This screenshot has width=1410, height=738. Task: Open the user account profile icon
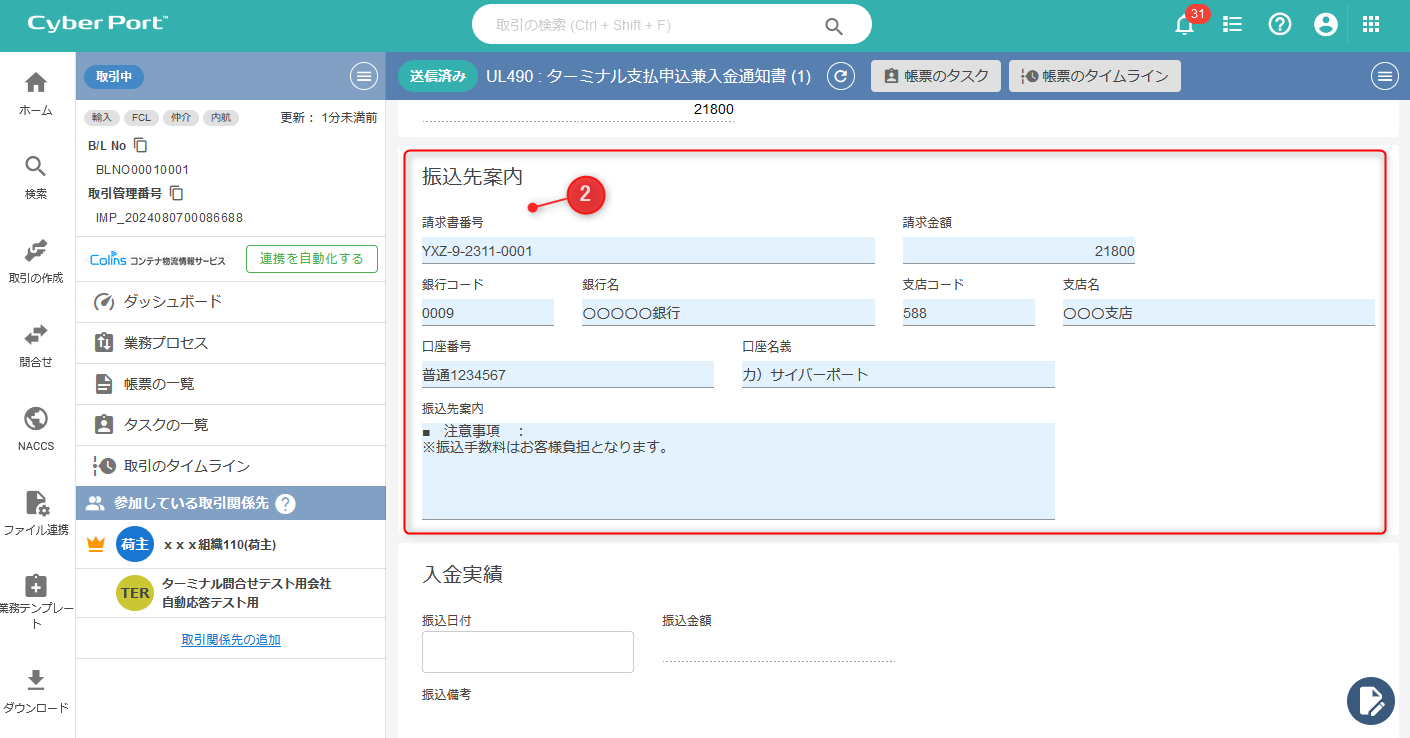pos(1326,25)
